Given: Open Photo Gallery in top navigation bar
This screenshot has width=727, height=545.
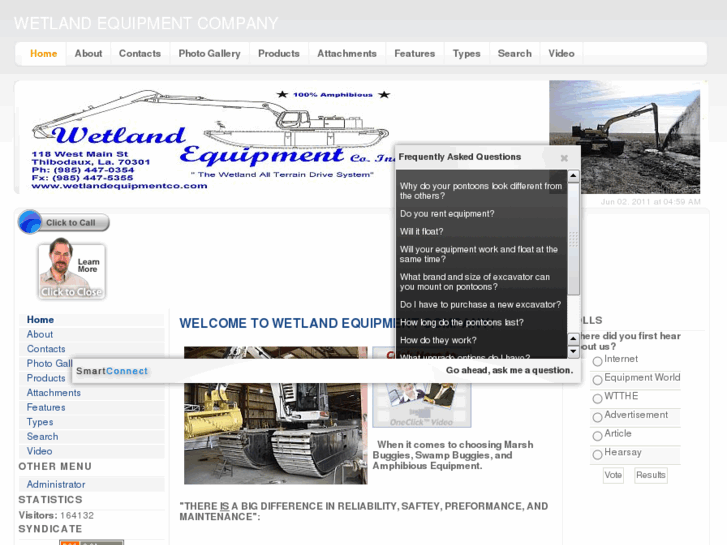Looking at the screenshot, I should [x=210, y=53].
